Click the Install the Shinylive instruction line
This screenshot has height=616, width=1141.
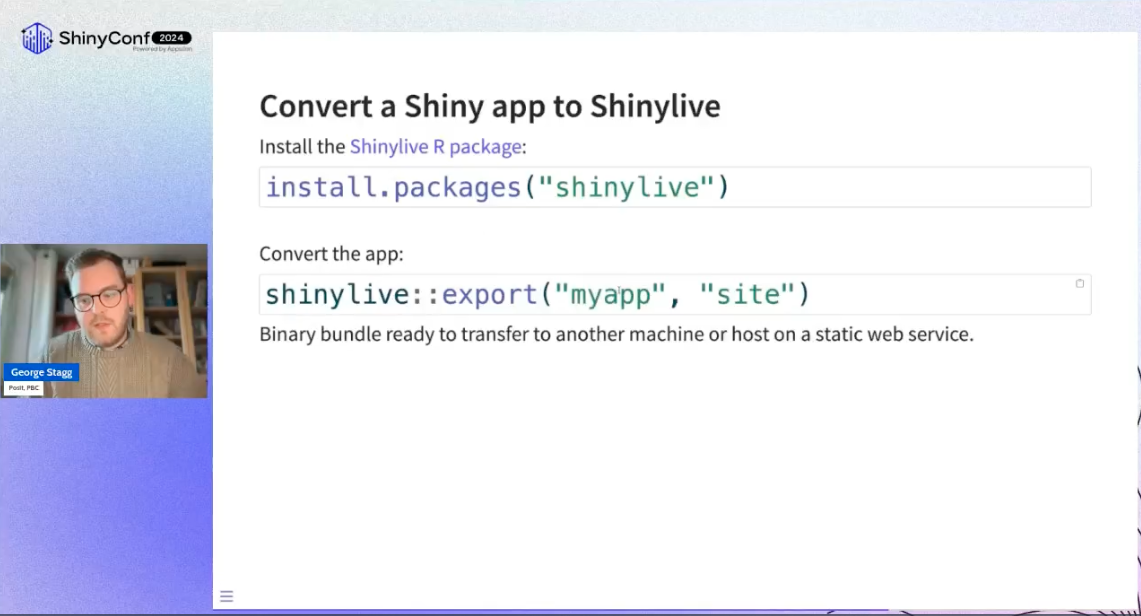[390, 146]
